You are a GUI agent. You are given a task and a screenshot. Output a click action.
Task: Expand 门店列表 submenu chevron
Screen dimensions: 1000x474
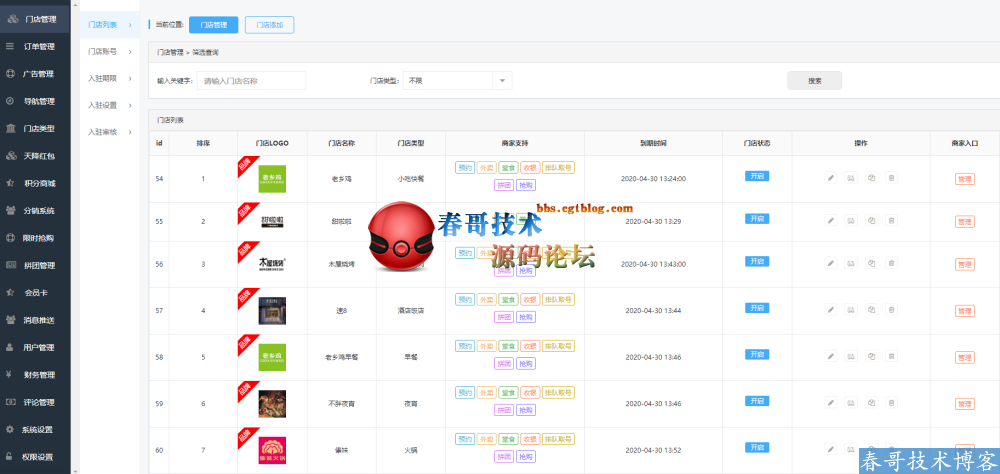pyautogui.click(x=130, y=25)
